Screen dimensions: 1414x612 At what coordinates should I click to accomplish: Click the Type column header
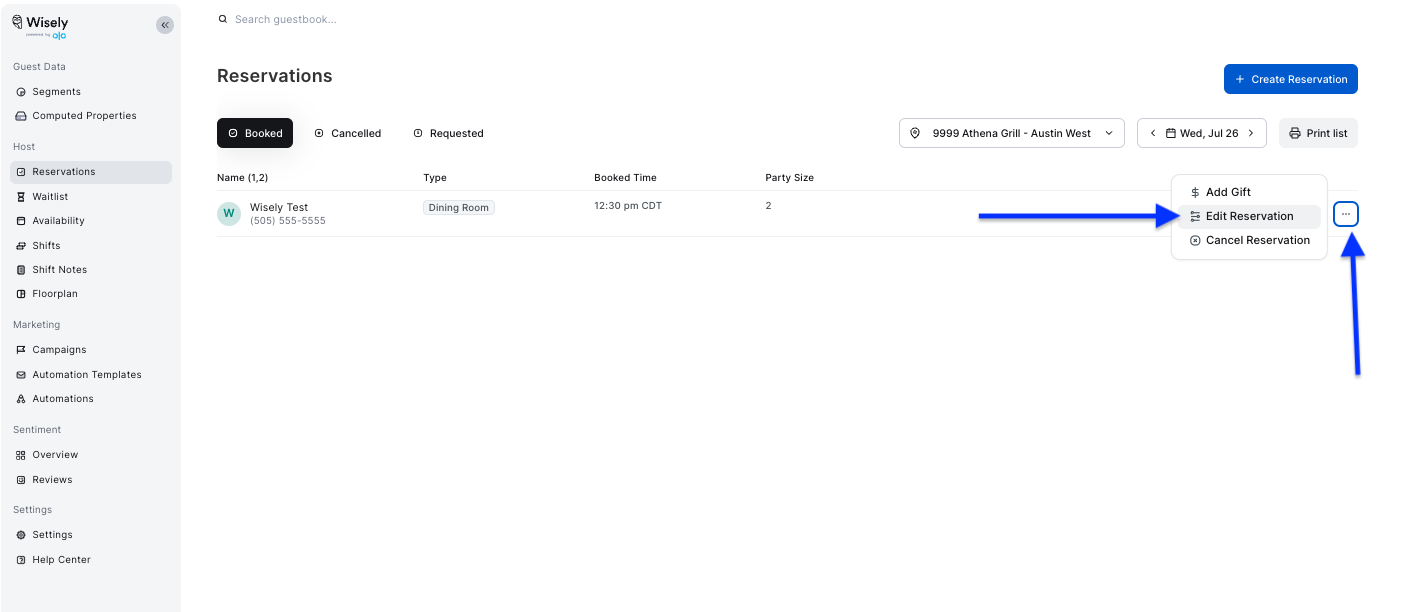(x=435, y=178)
